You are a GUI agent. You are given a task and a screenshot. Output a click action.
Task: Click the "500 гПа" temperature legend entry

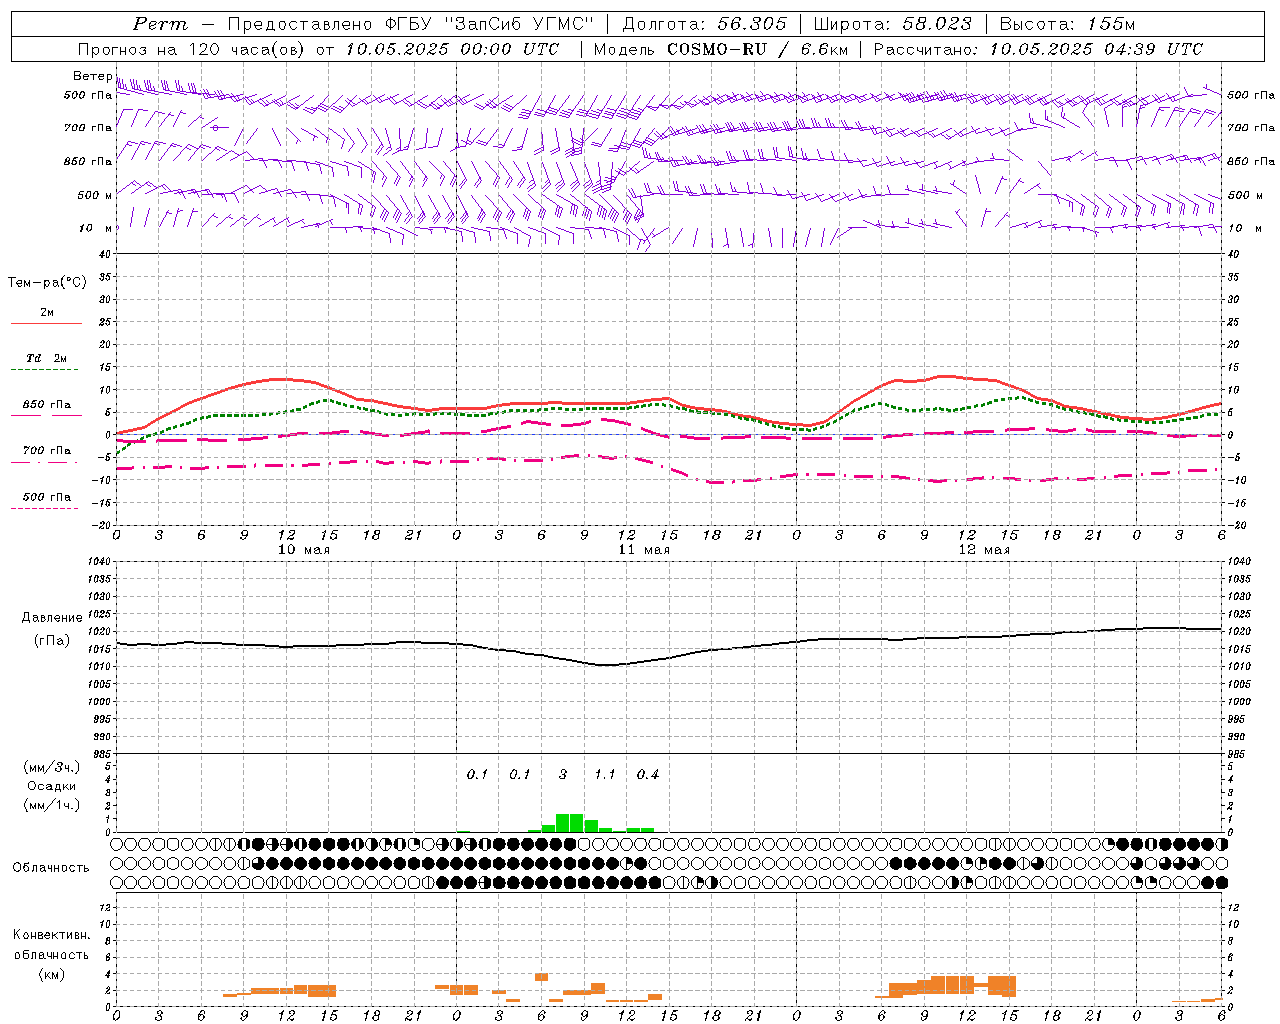click(x=47, y=497)
